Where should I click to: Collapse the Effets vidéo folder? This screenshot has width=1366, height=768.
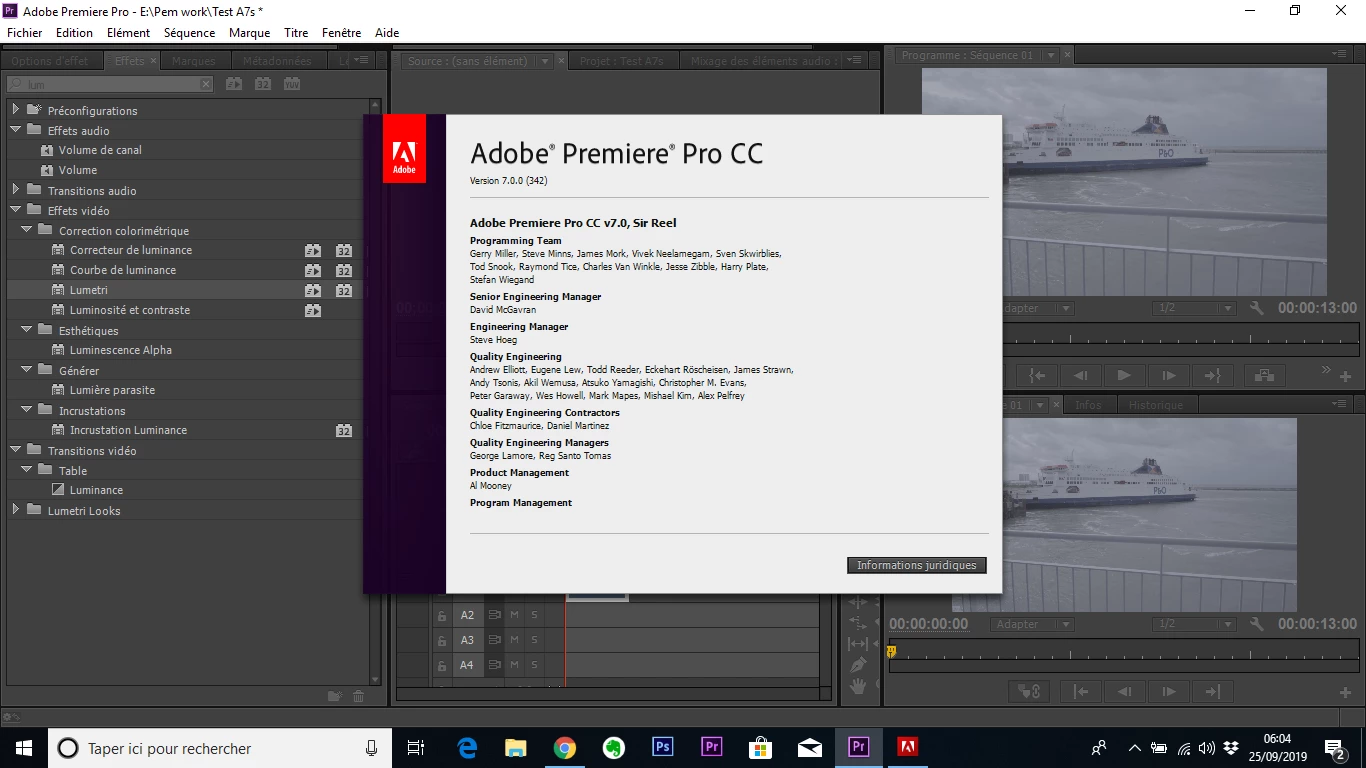[x=16, y=210]
